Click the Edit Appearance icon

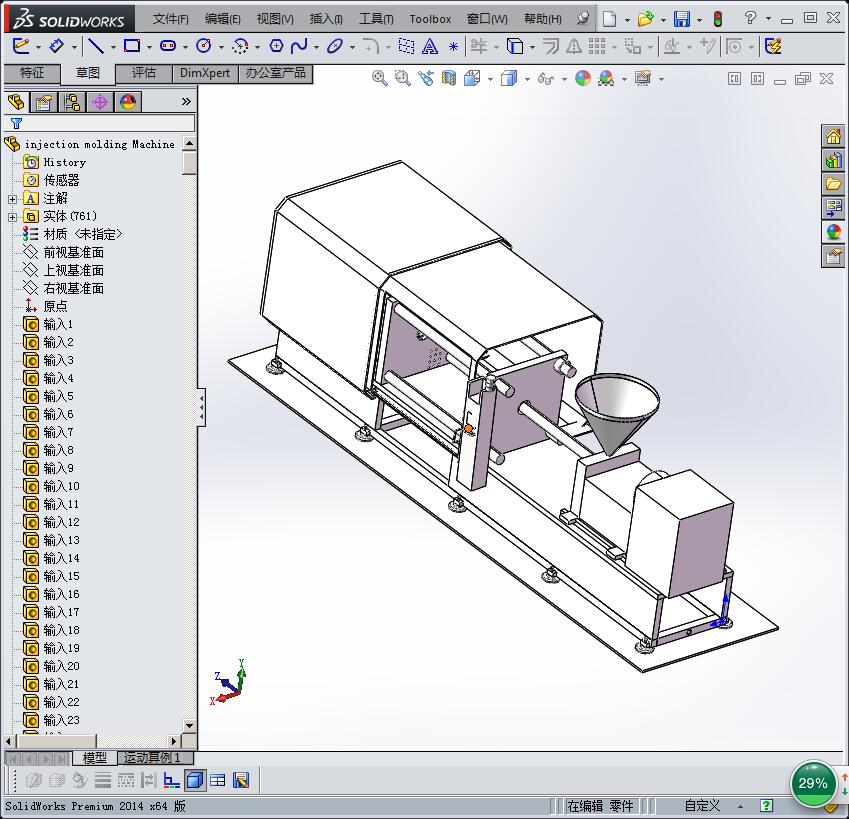point(583,79)
